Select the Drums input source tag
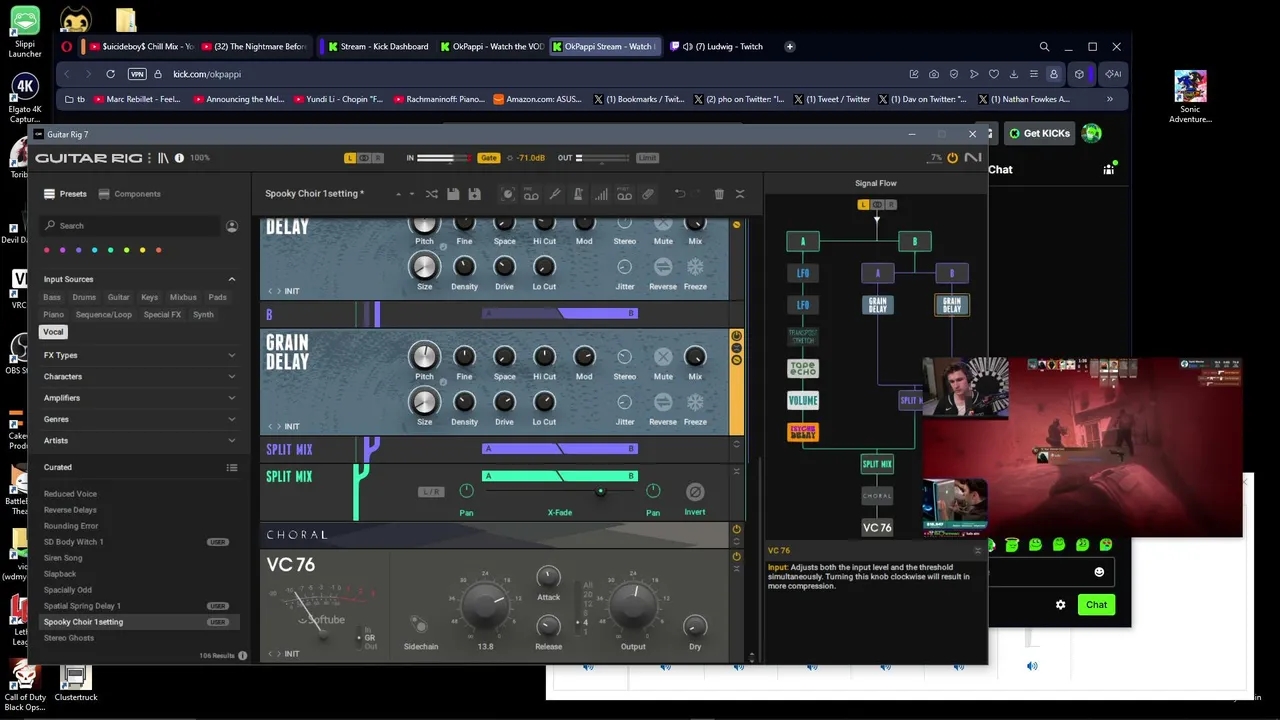This screenshot has height=720, width=1280. pos(84,297)
